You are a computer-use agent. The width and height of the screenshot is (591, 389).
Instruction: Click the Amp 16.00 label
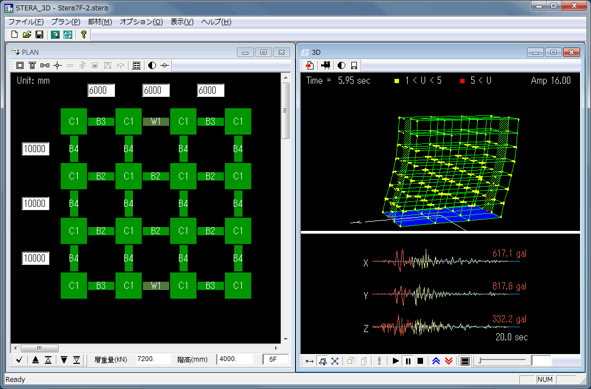551,80
